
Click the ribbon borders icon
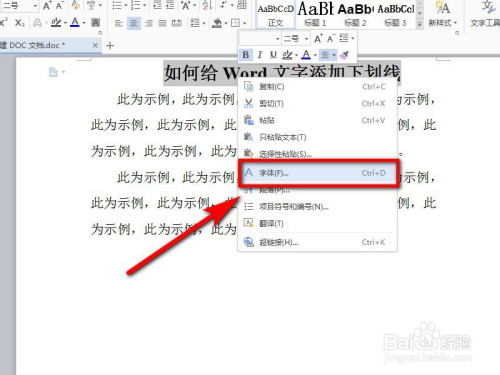point(235,23)
